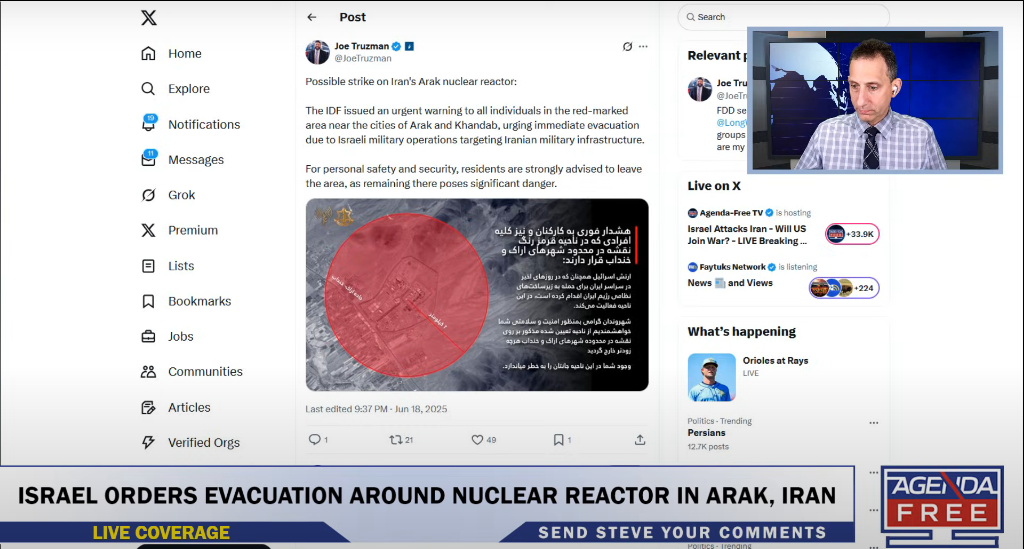Like the post with the heart icon

477,440
